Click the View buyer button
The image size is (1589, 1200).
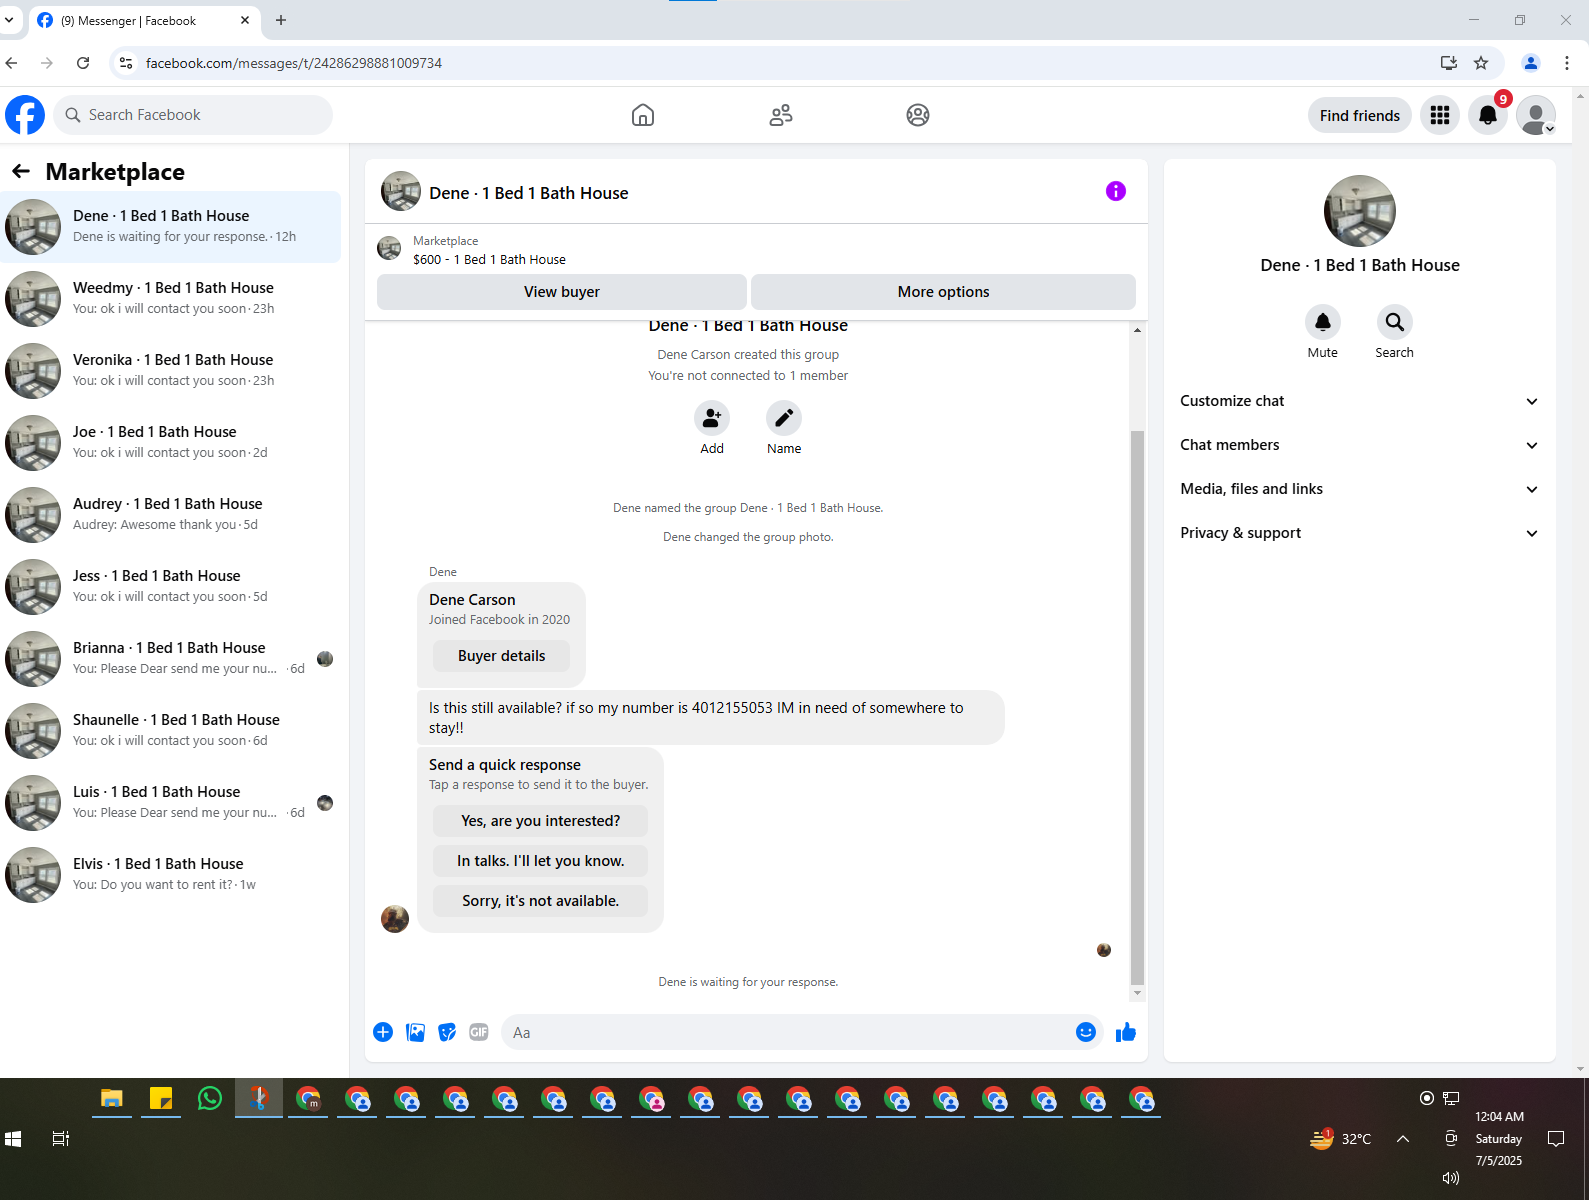[562, 292]
